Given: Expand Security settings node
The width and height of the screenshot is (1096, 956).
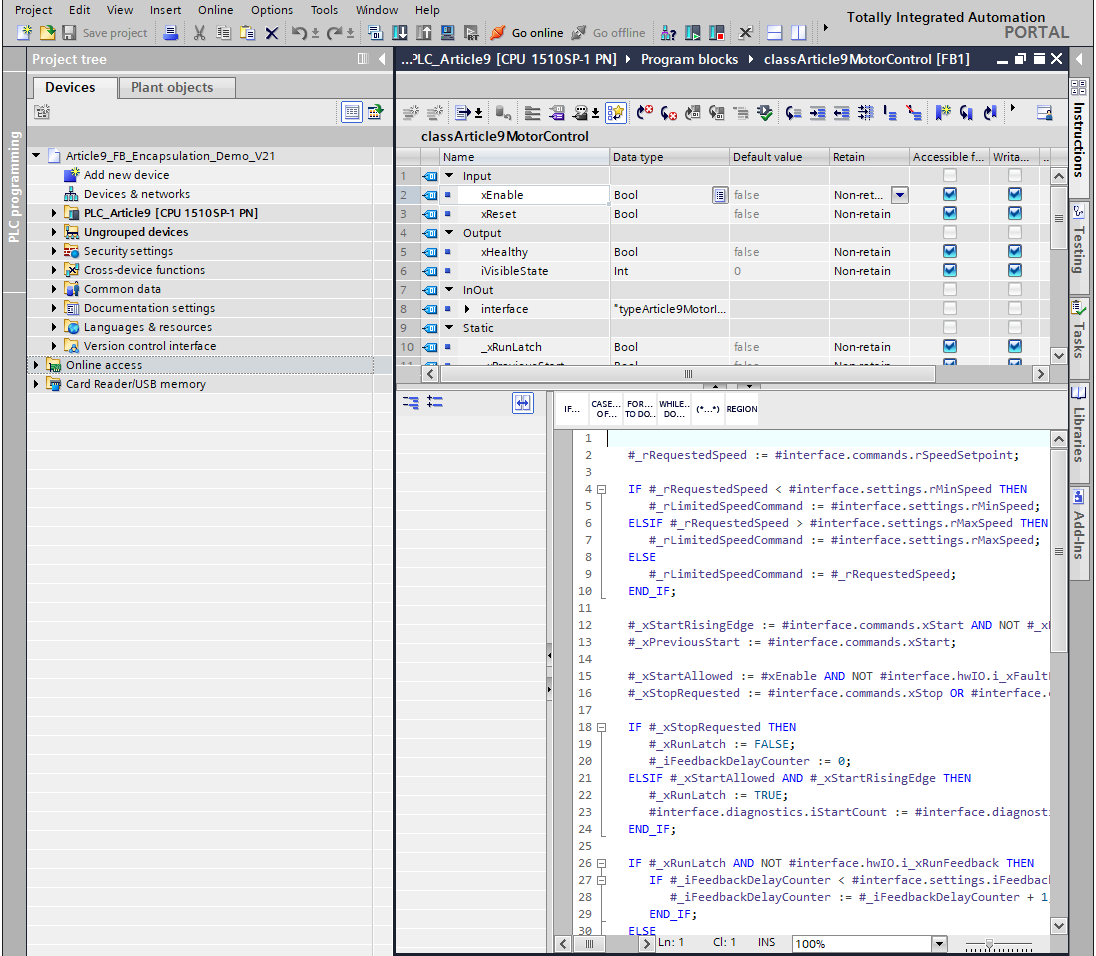Looking at the screenshot, I should pyautogui.click(x=54, y=251).
